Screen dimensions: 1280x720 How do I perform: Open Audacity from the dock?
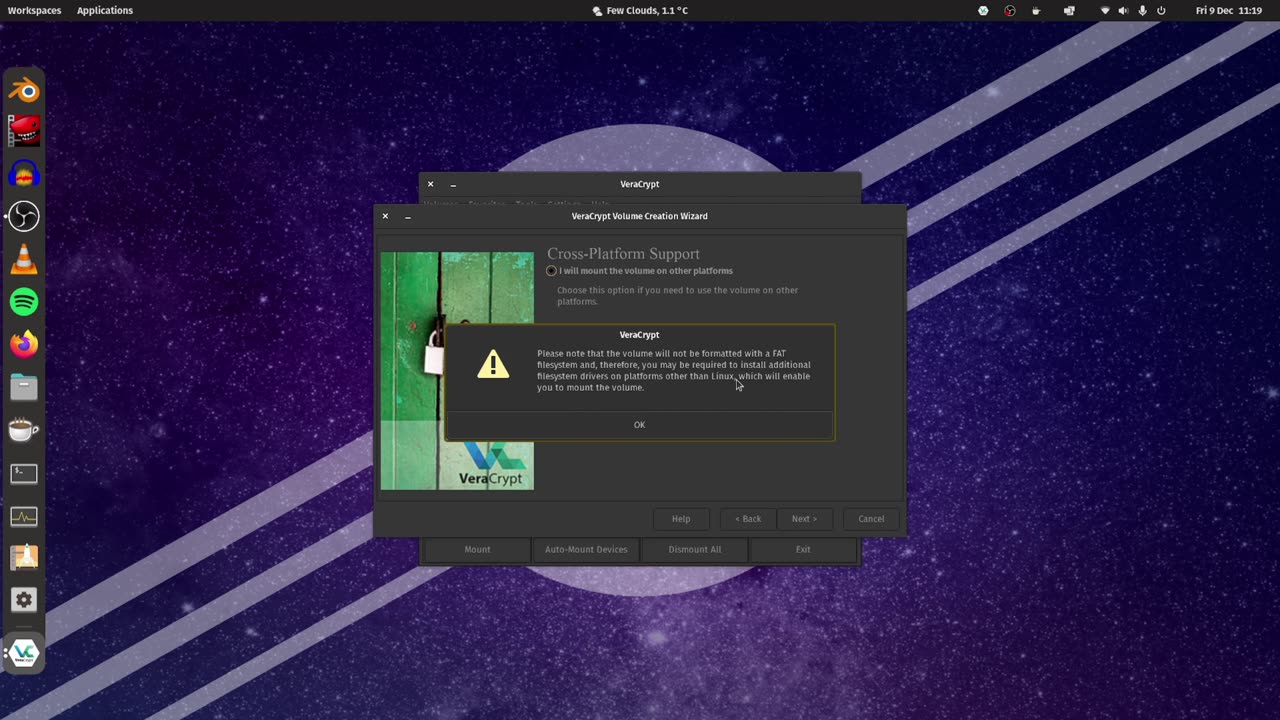[x=24, y=174]
